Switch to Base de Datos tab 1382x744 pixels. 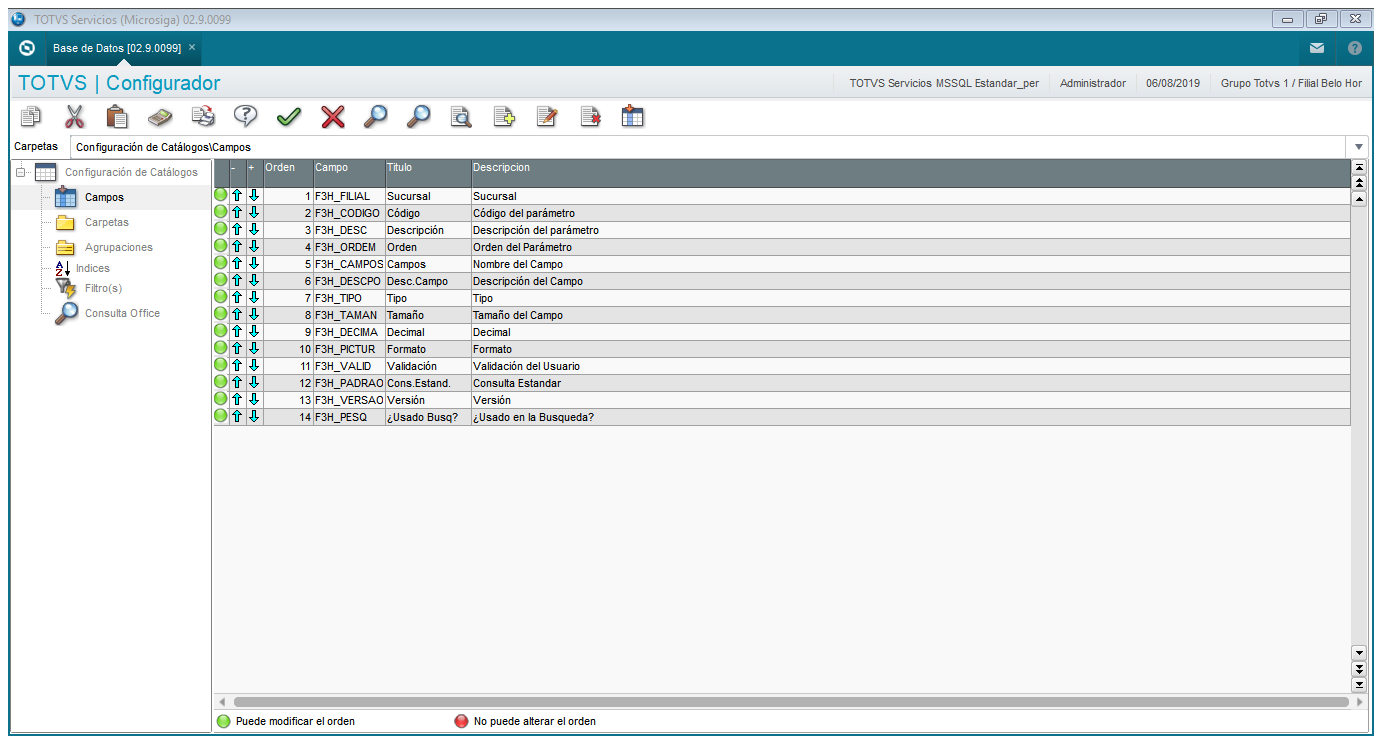(x=116, y=48)
